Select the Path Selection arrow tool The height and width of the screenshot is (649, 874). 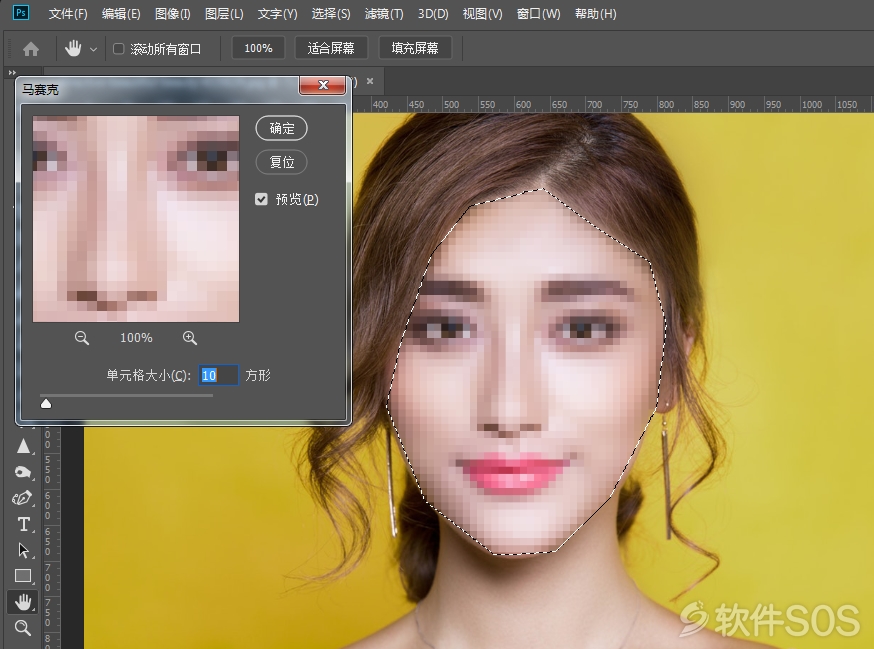tap(23, 550)
